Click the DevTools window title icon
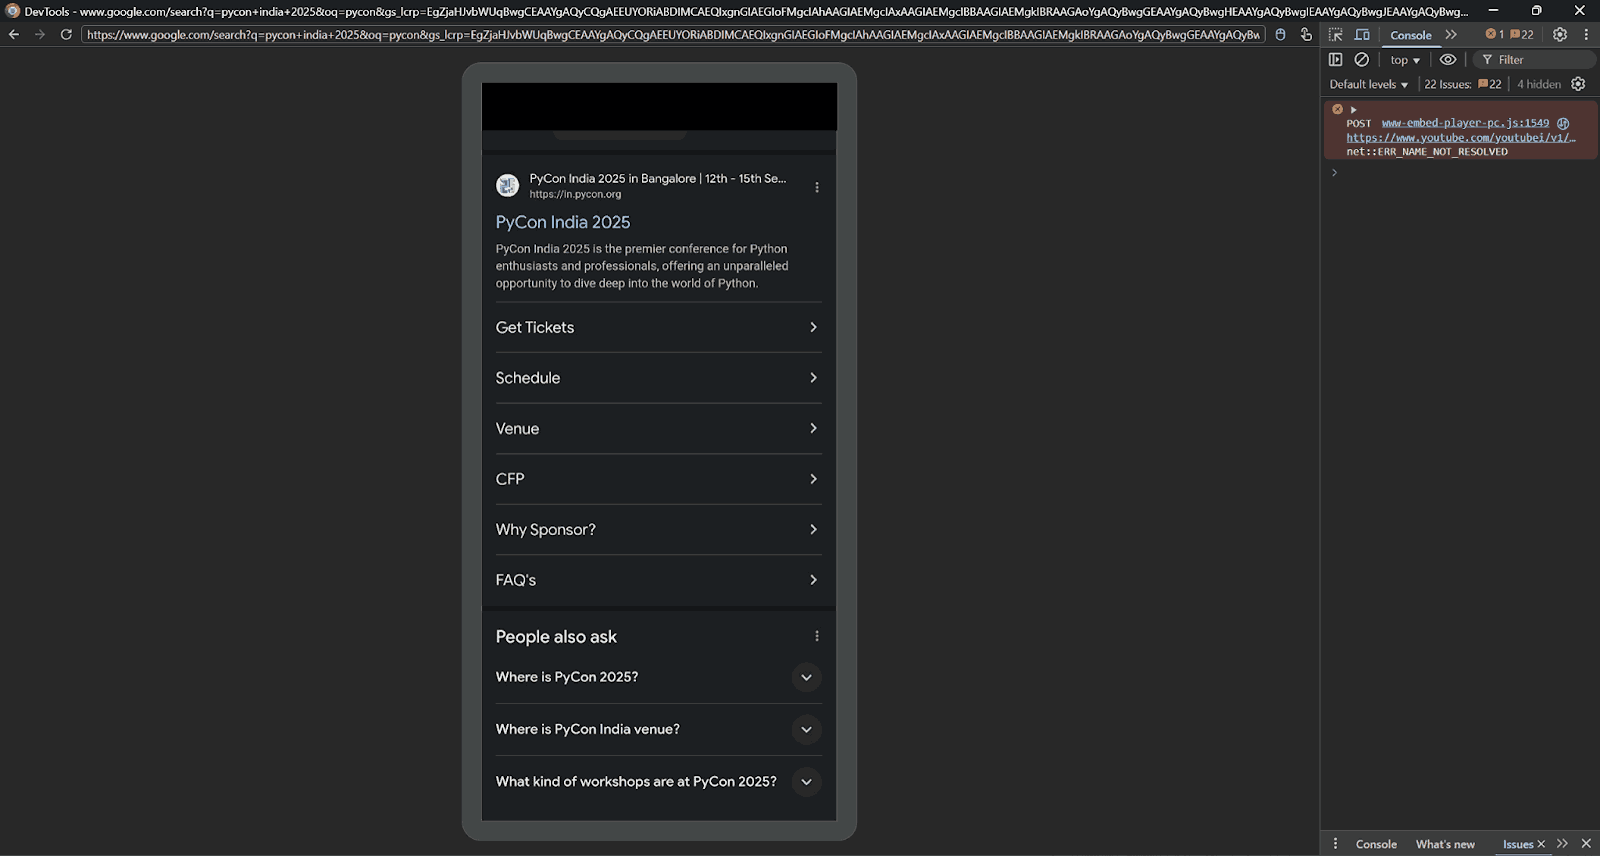The image size is (1600, 856). coord(13,11)
